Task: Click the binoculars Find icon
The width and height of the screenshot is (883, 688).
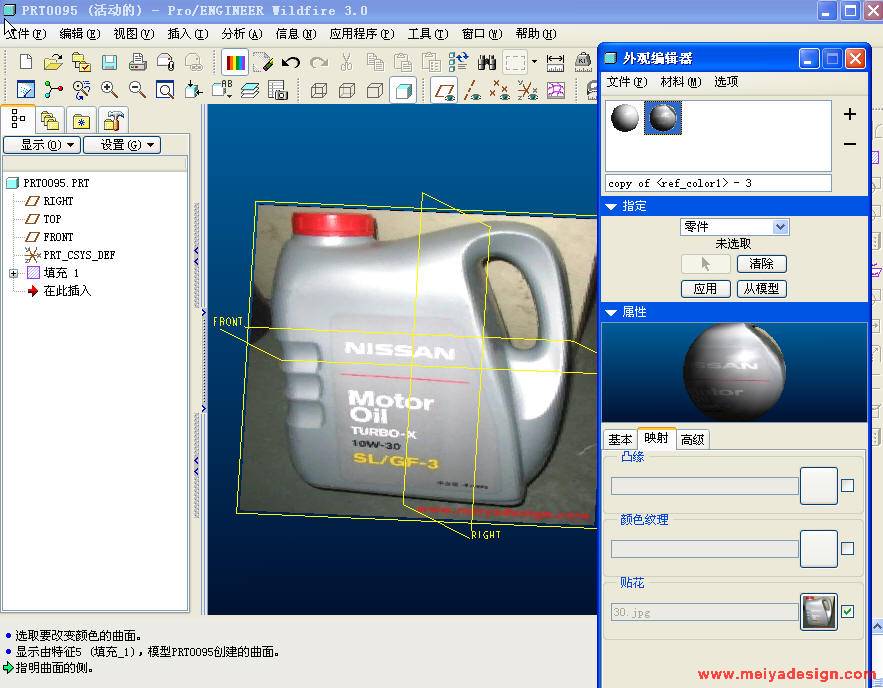Action: point(487,62)
